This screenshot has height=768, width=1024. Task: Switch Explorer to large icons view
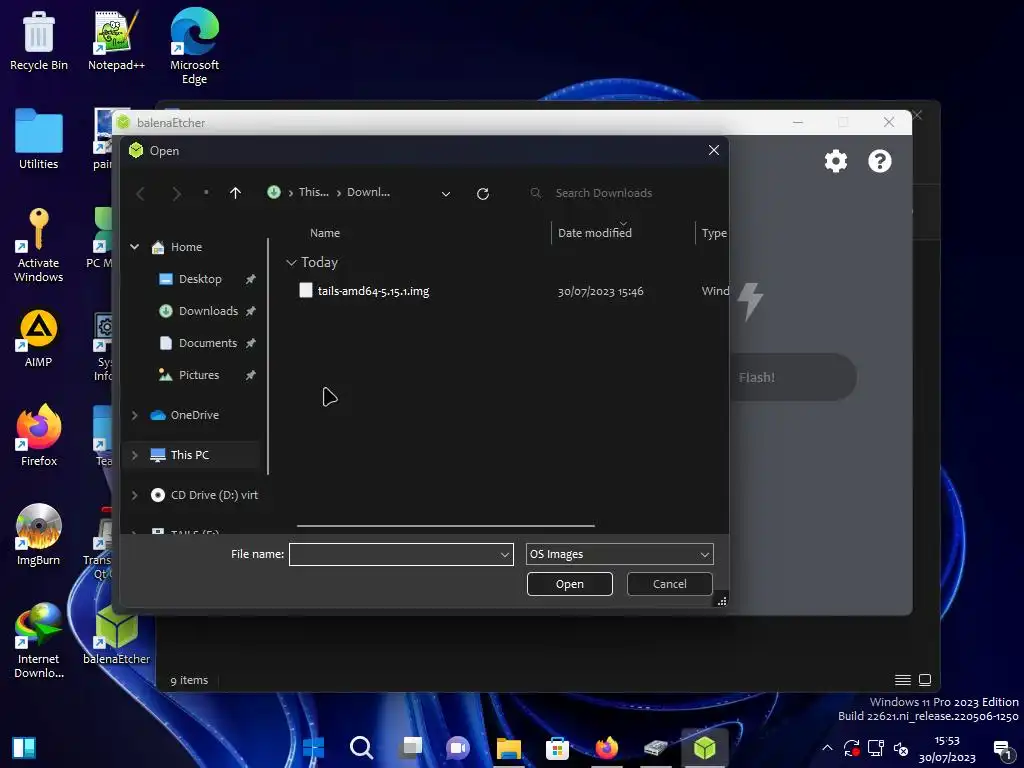(x=925, y=680)
